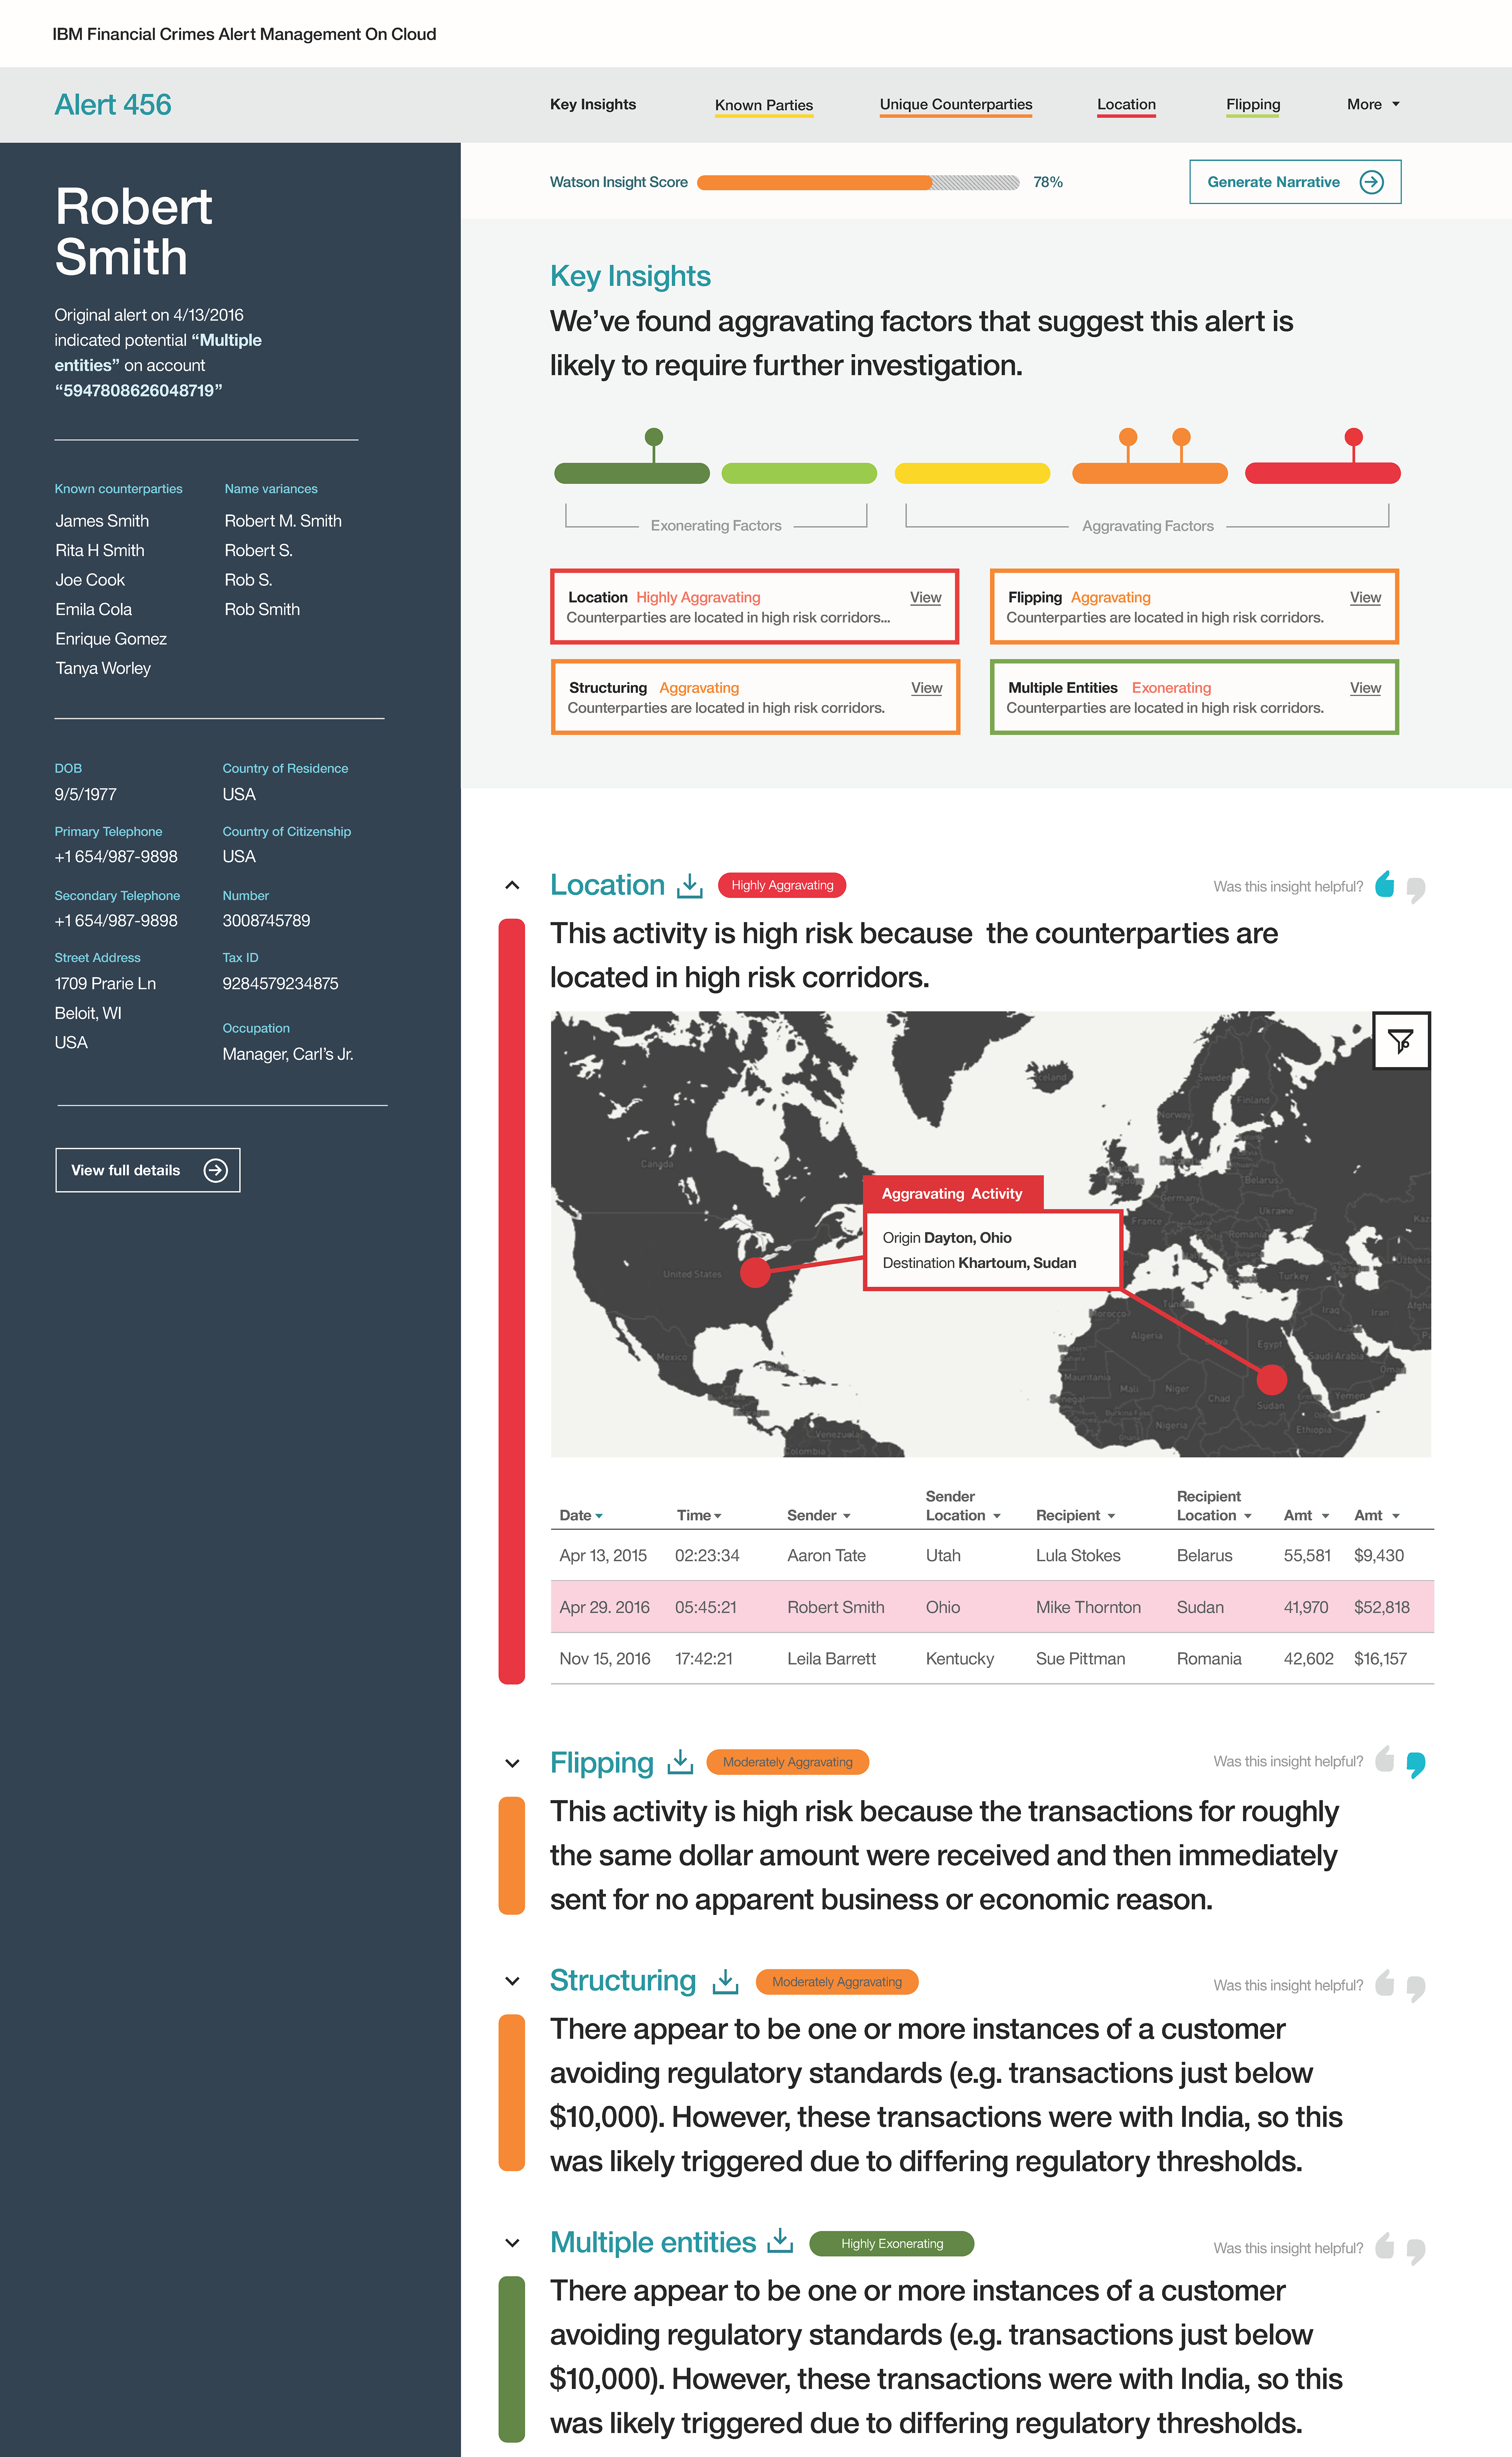Click the yellow neutral factor bar
The image size is (1512, 2457).
[972, 473]
